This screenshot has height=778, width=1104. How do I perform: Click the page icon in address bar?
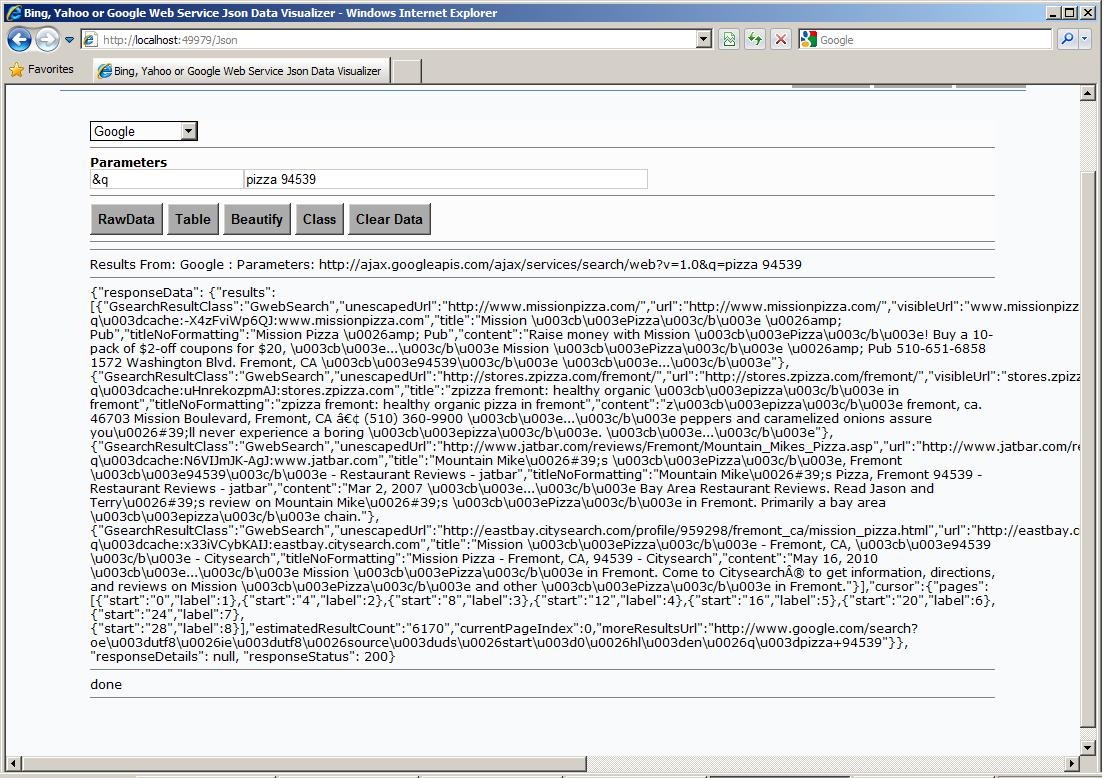tap(90, 40)
